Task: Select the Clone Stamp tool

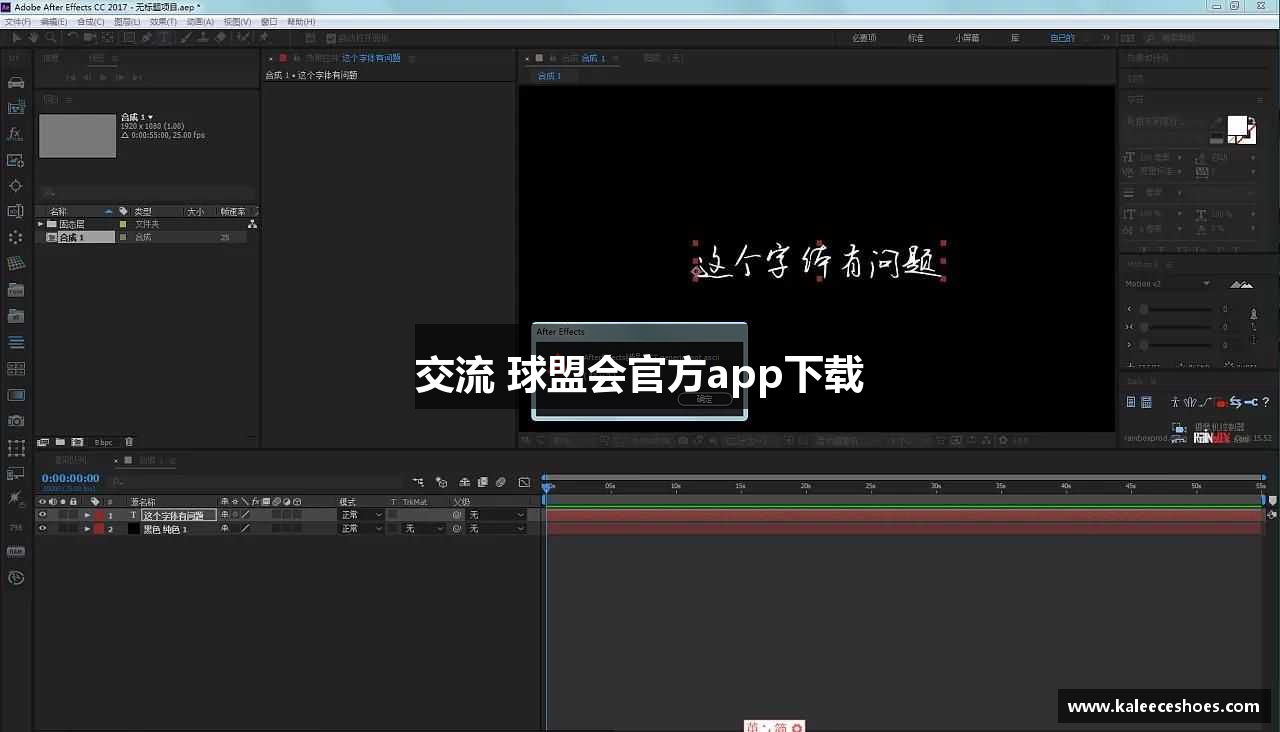Action: [x=203, y=38]
